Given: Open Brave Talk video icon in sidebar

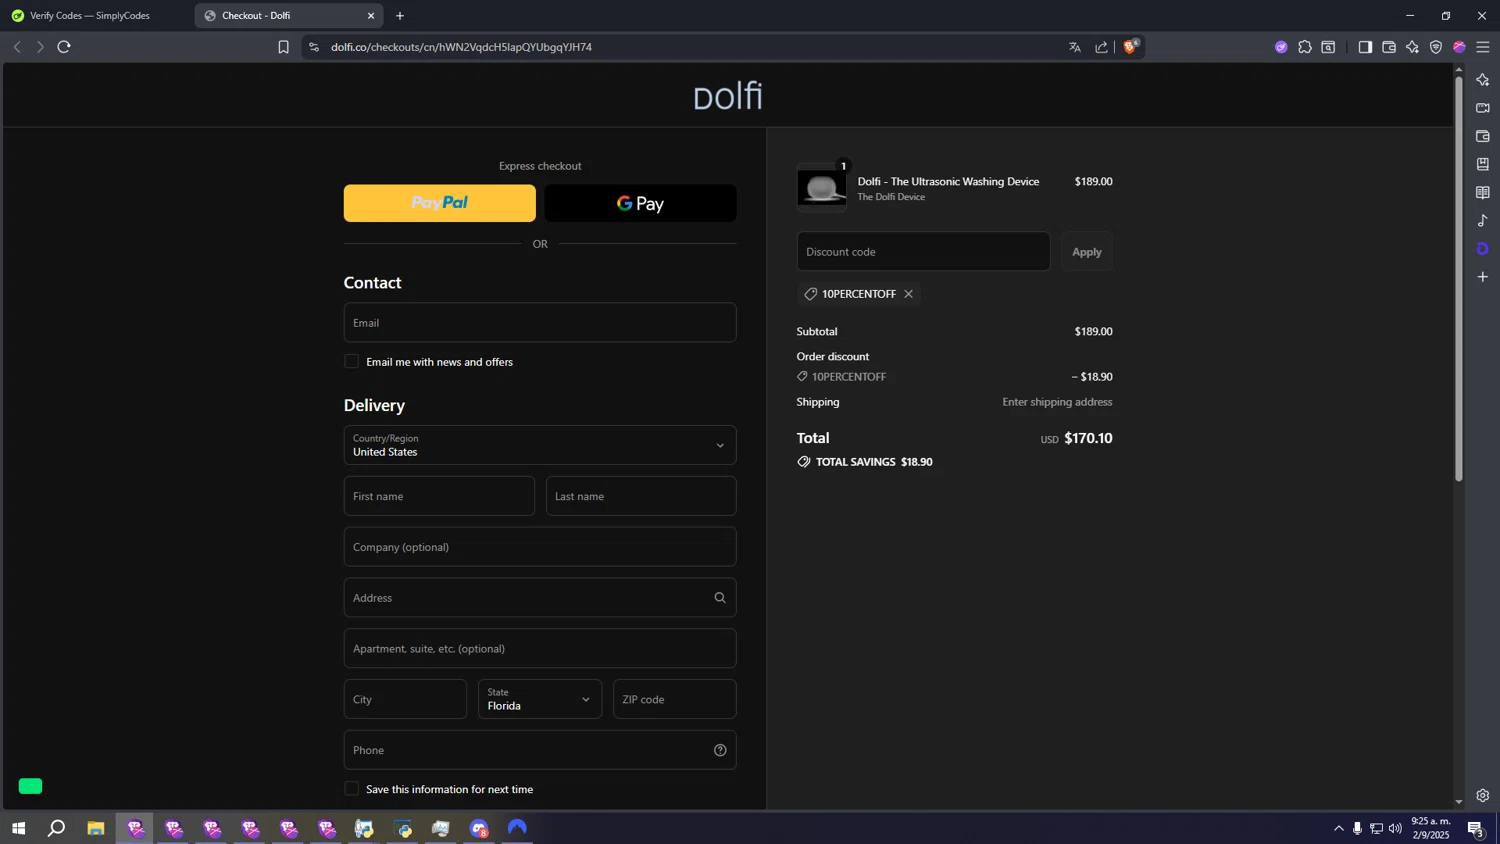Looking at the screenshot, I should pos(1483,108).
